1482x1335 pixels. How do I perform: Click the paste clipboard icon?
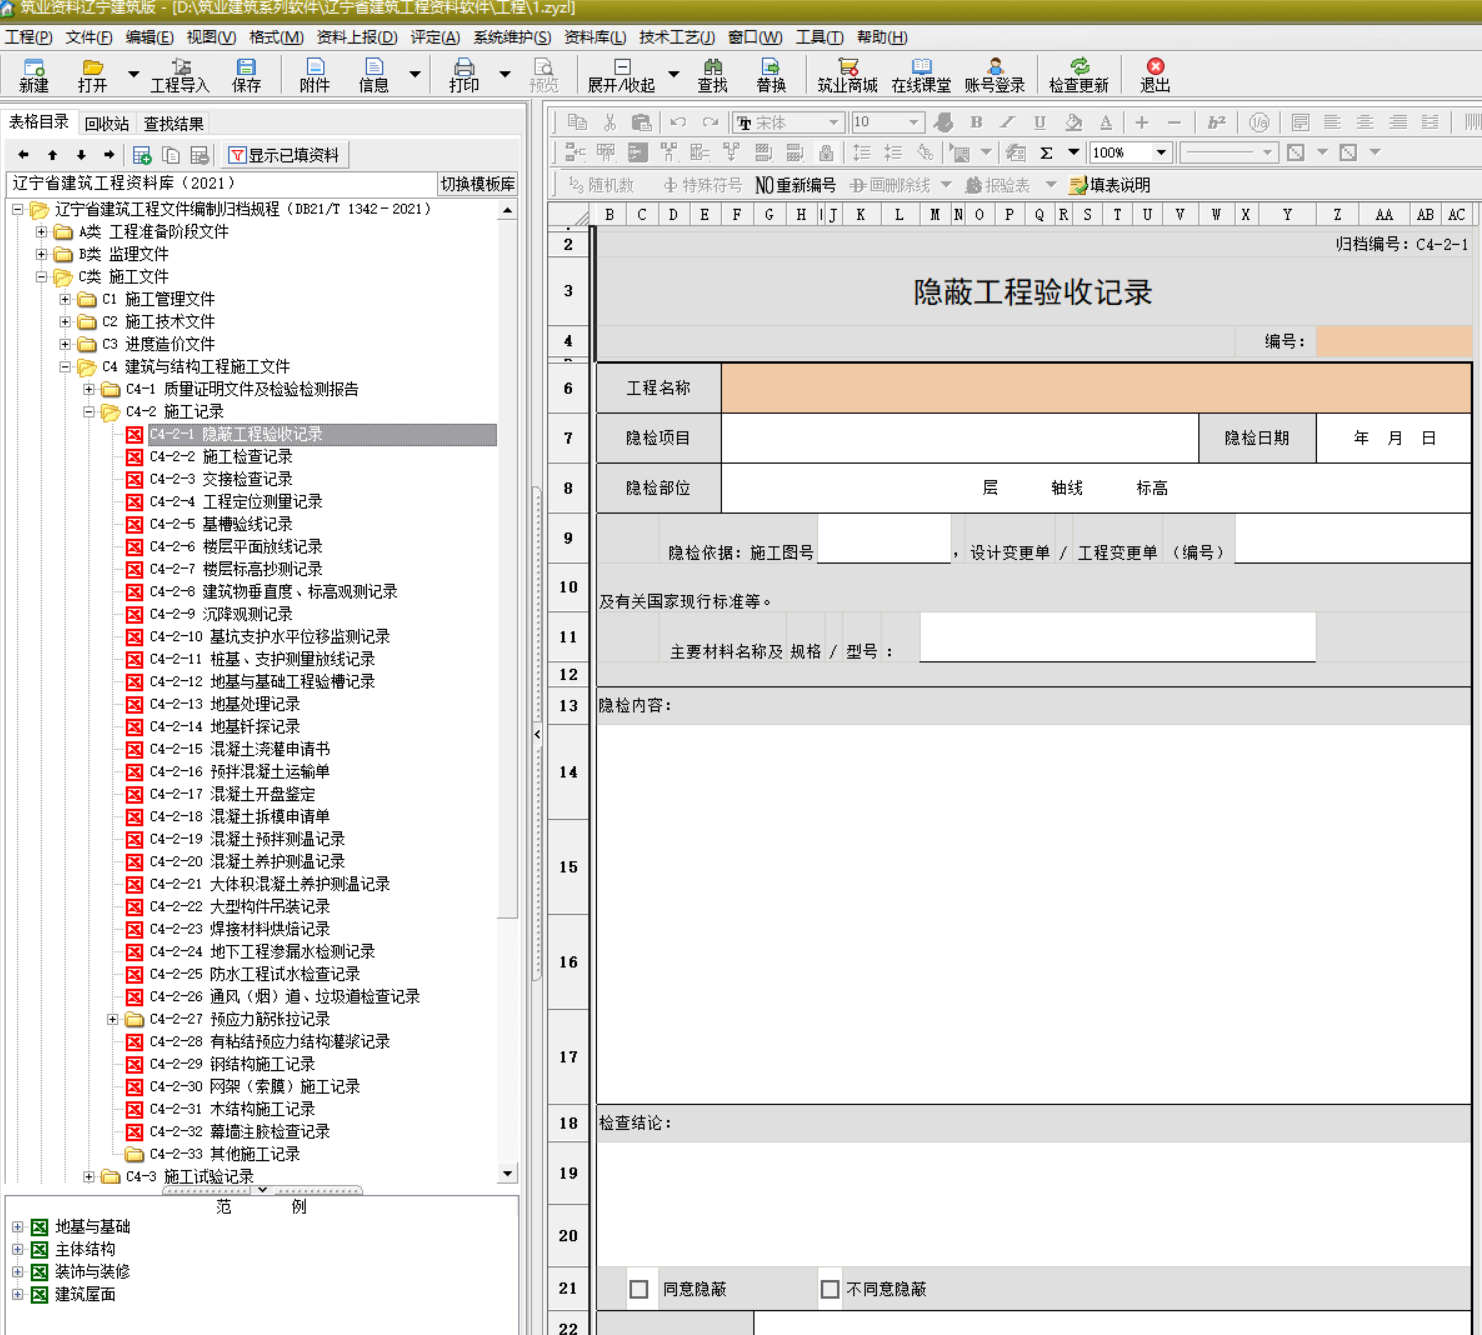point(641,122)
